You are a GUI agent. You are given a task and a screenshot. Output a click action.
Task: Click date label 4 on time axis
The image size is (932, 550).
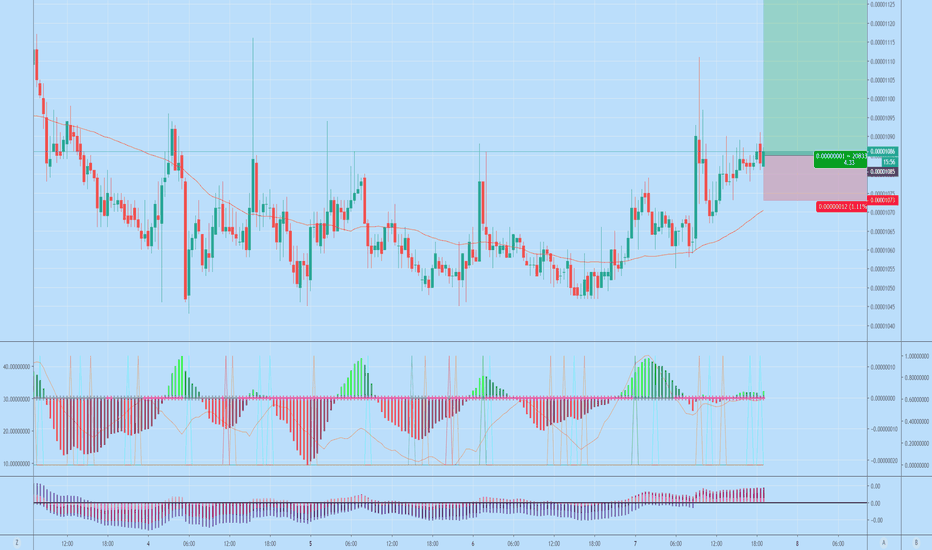[148, 543]
